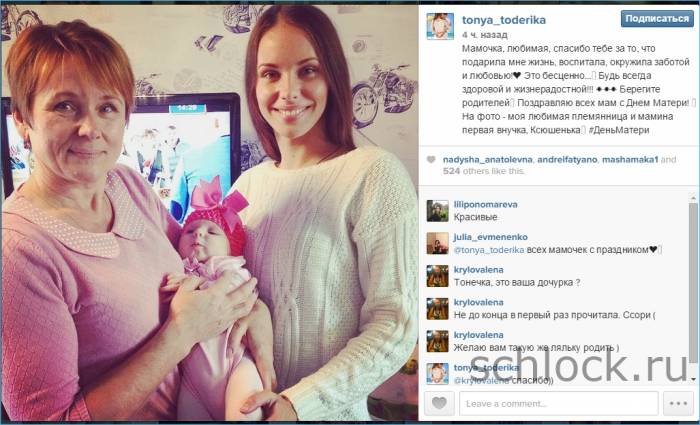Click julia_evmenenko's comment avatar
This screenshot has width=700, height=425.
click(x=437, y=243)
